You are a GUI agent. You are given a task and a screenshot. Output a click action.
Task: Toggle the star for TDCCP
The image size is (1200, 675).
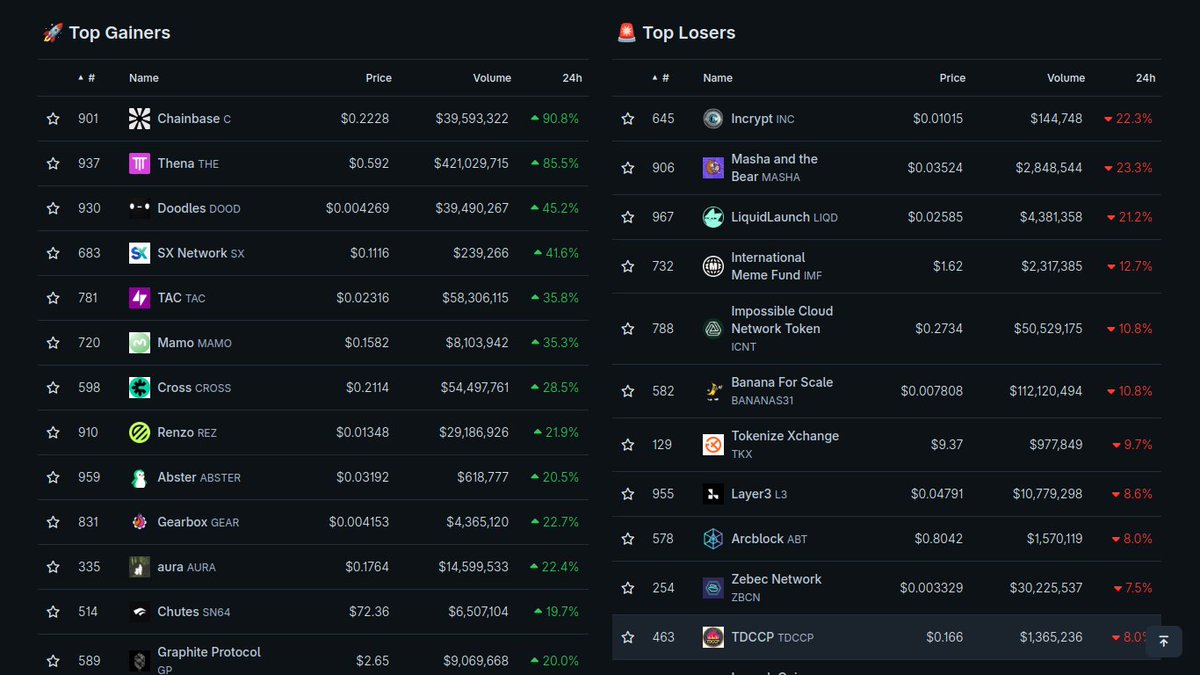tap(627, 637)
